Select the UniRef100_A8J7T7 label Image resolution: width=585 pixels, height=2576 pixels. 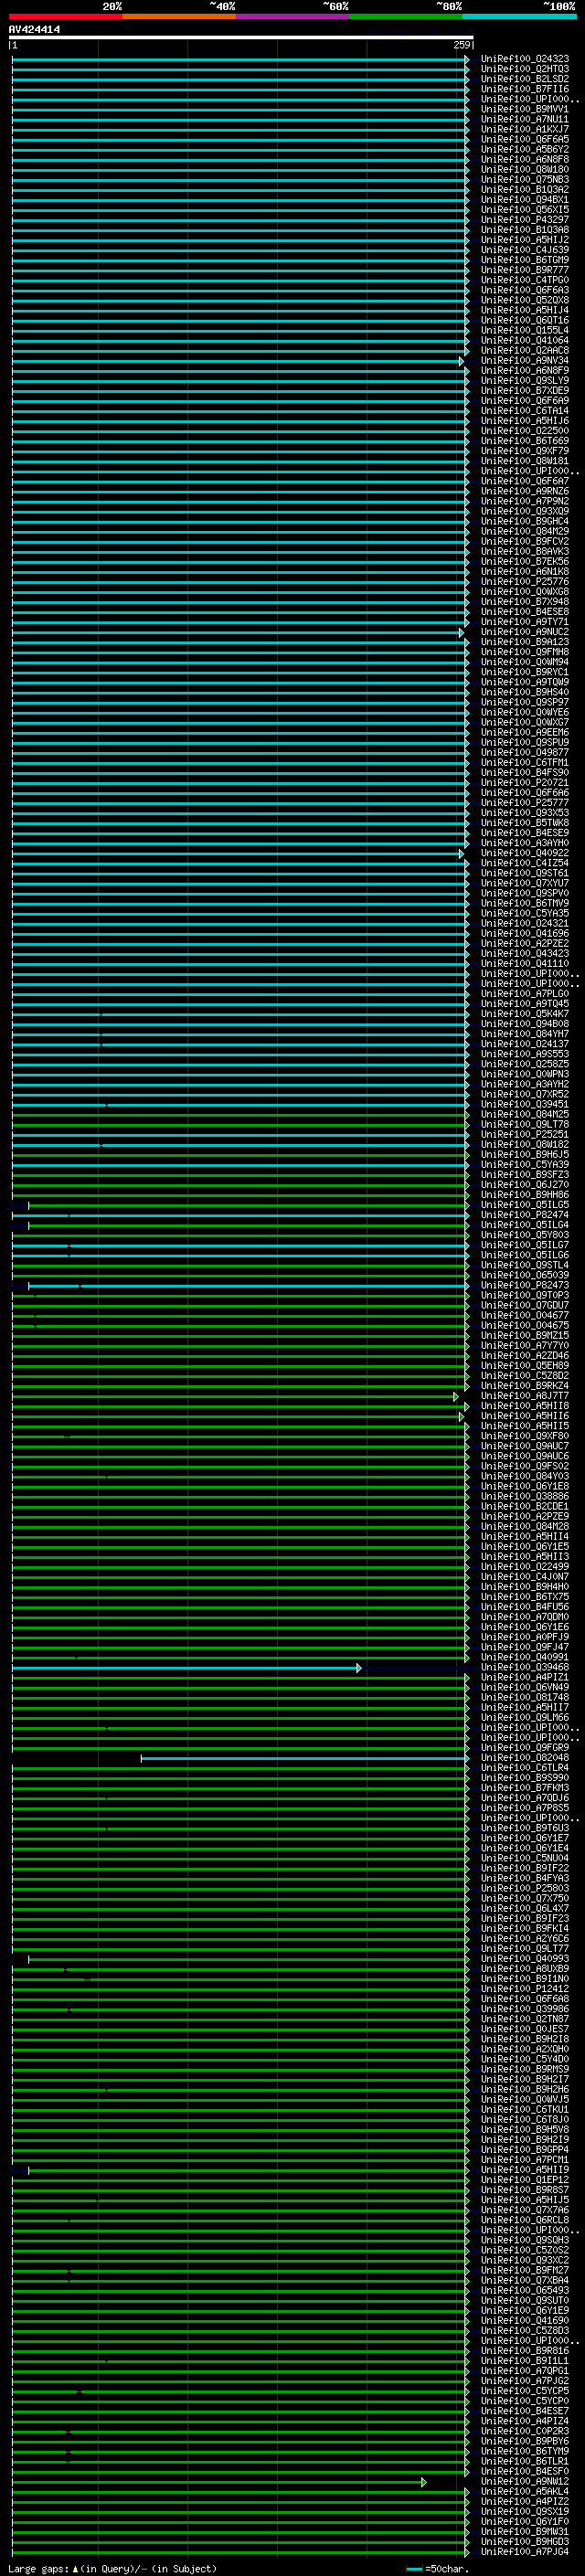pos(525,1396)
